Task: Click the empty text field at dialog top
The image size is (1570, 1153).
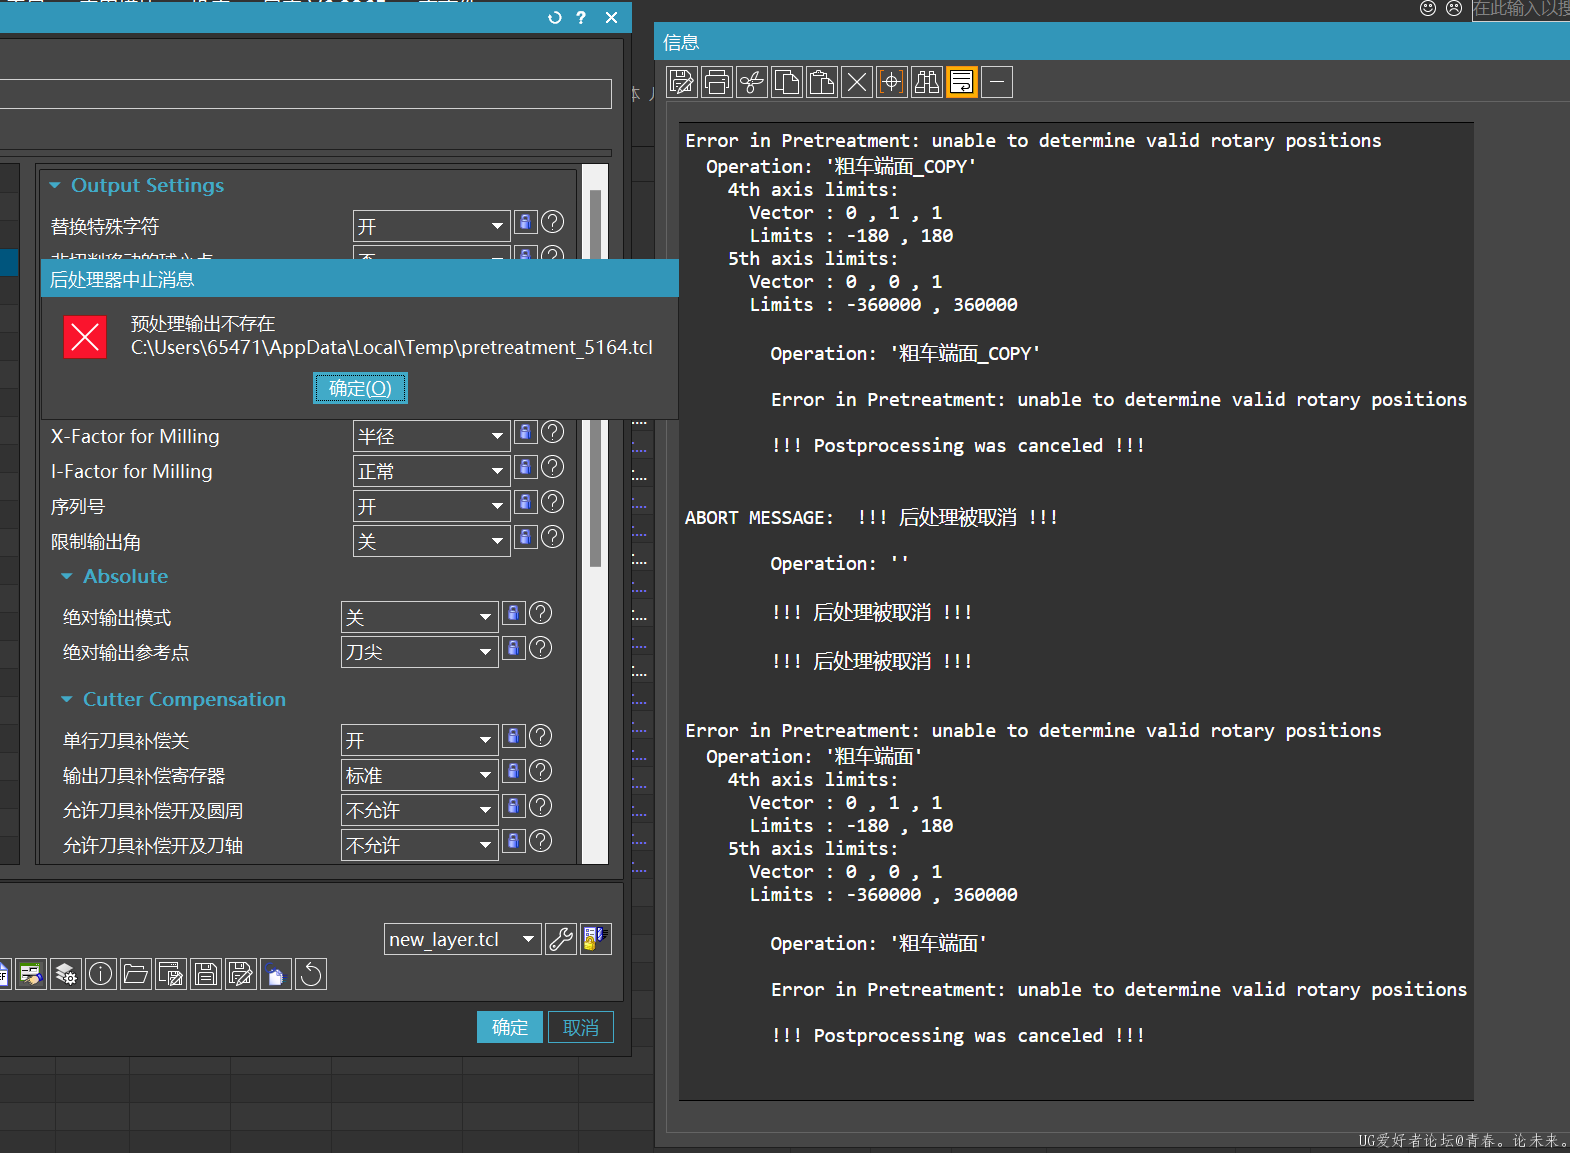Action: (x=305, y=94)
